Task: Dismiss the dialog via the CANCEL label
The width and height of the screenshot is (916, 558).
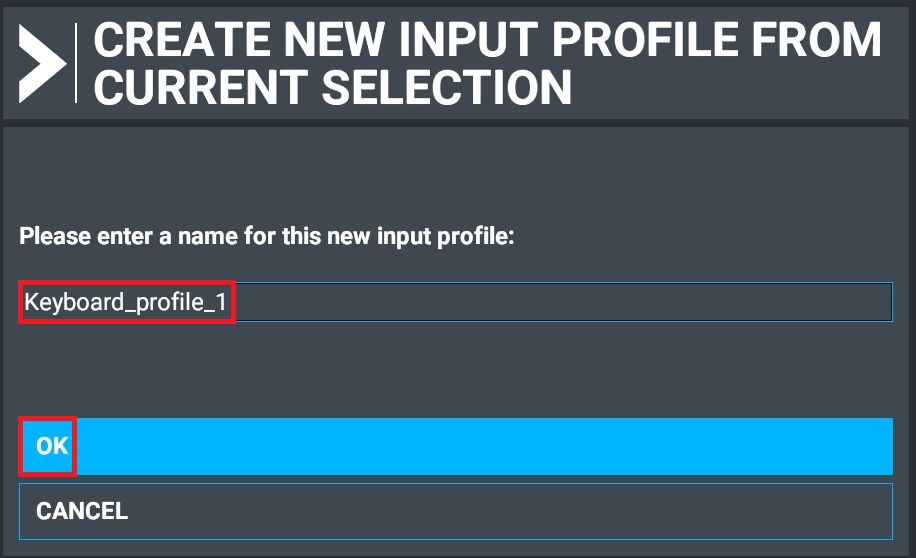Action: tap(82, 511)
